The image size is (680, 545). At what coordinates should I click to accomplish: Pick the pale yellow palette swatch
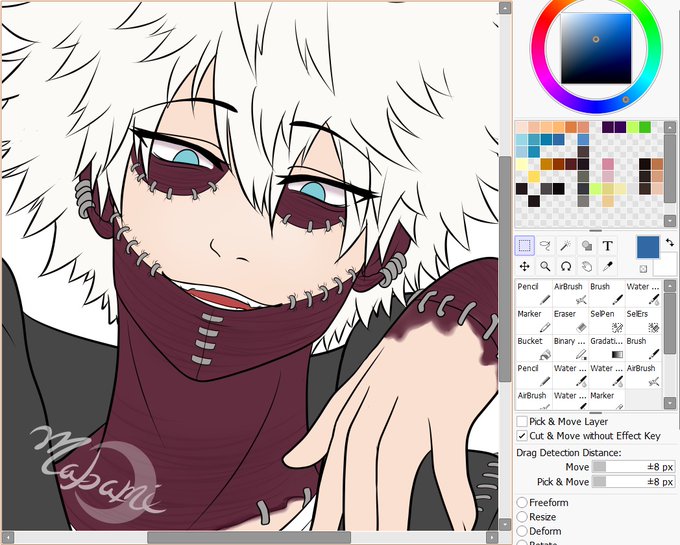tap(522, 164)
